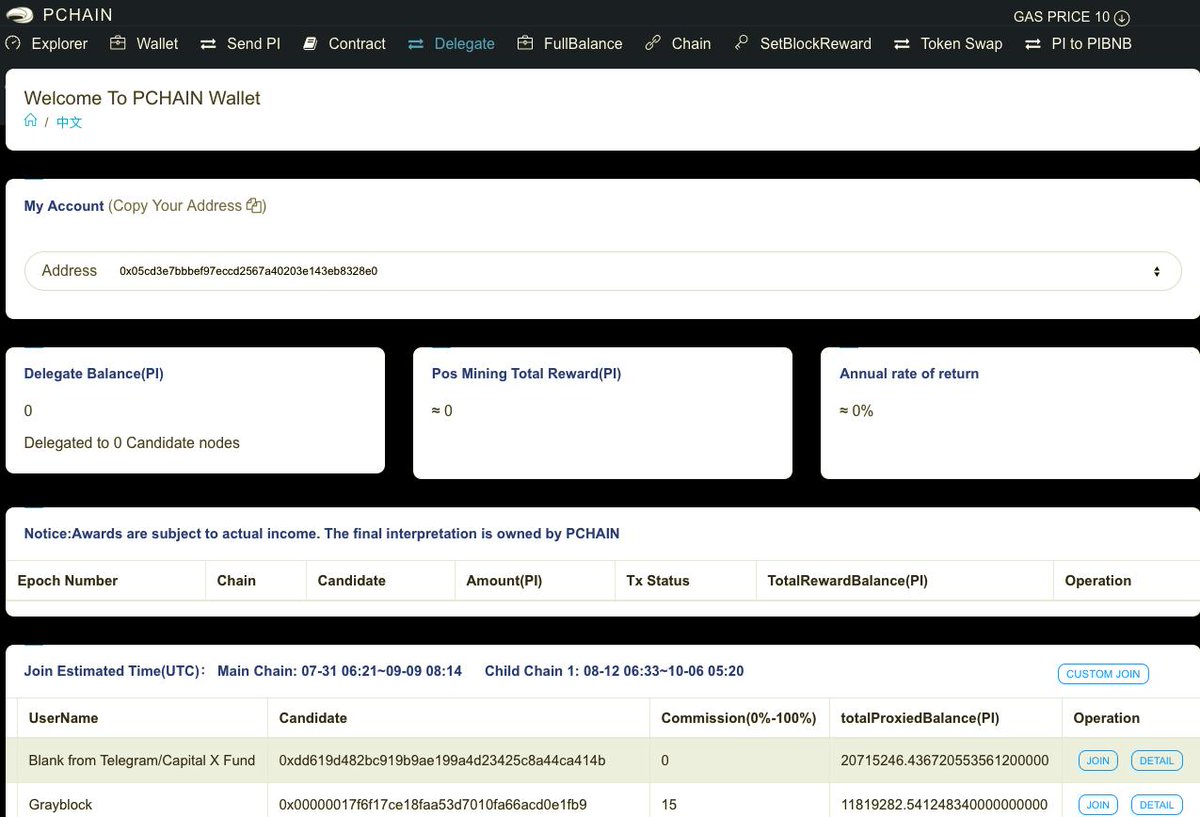This screenshot has width=1200, height=817.
Task: View DETAIL of Blank from Telegram/Capital X Fund
Action: (x=1157, y=761)
